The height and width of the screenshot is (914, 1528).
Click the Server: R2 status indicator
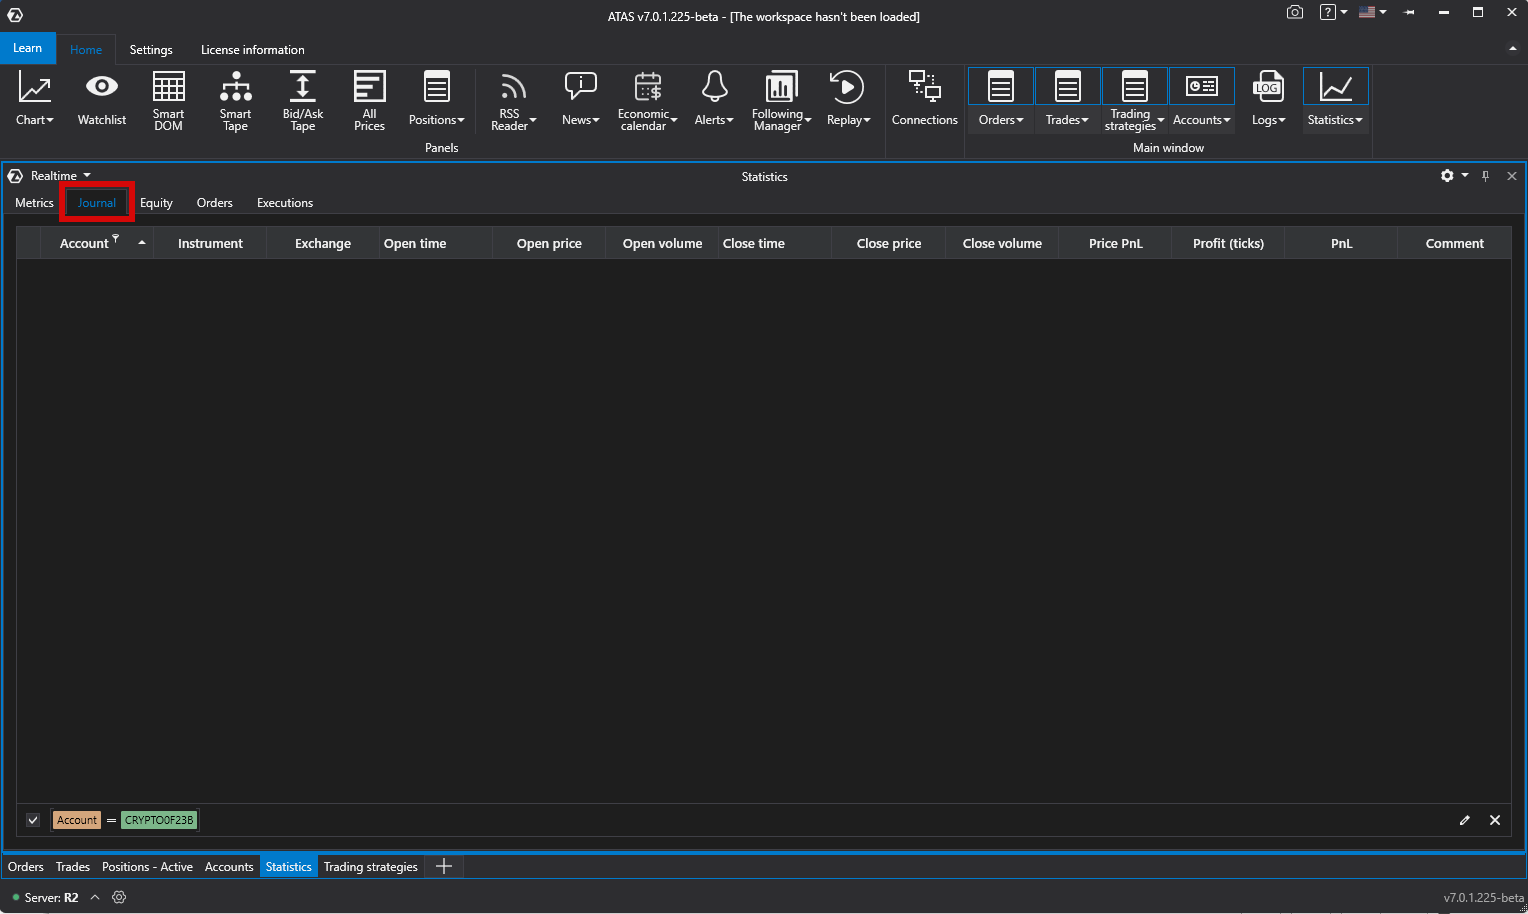pos(45,897)
